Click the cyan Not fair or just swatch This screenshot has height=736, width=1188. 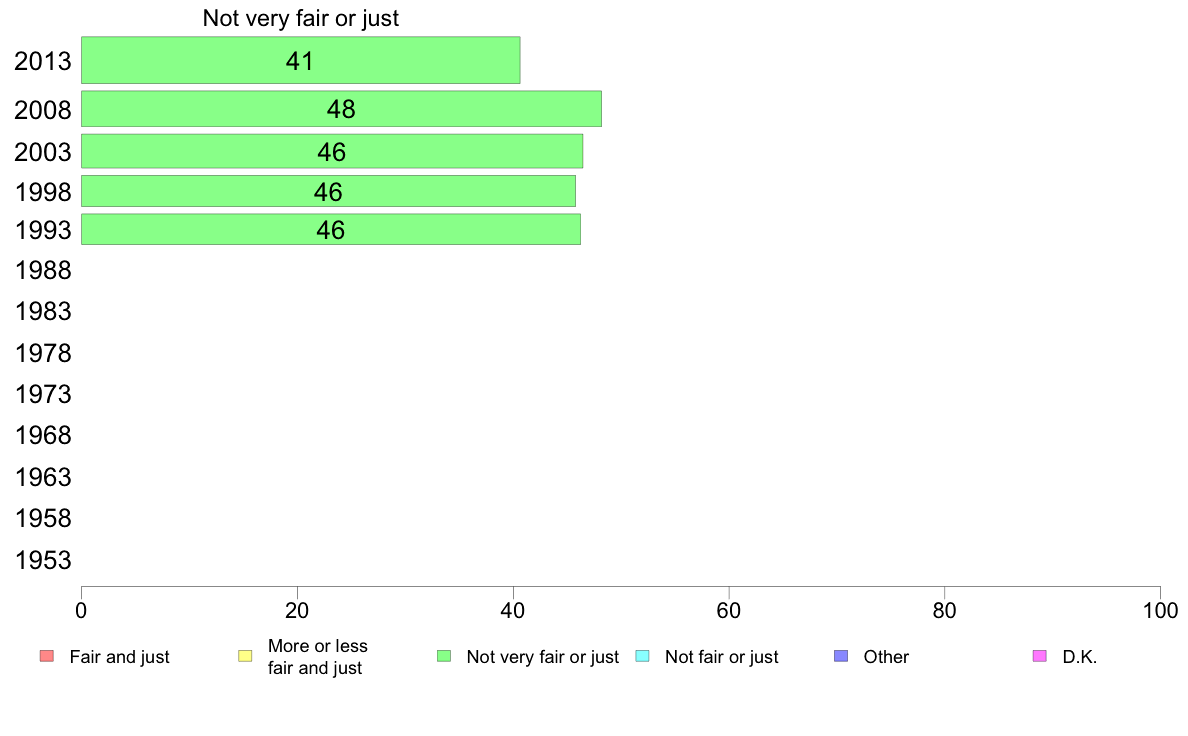point(642,656)
